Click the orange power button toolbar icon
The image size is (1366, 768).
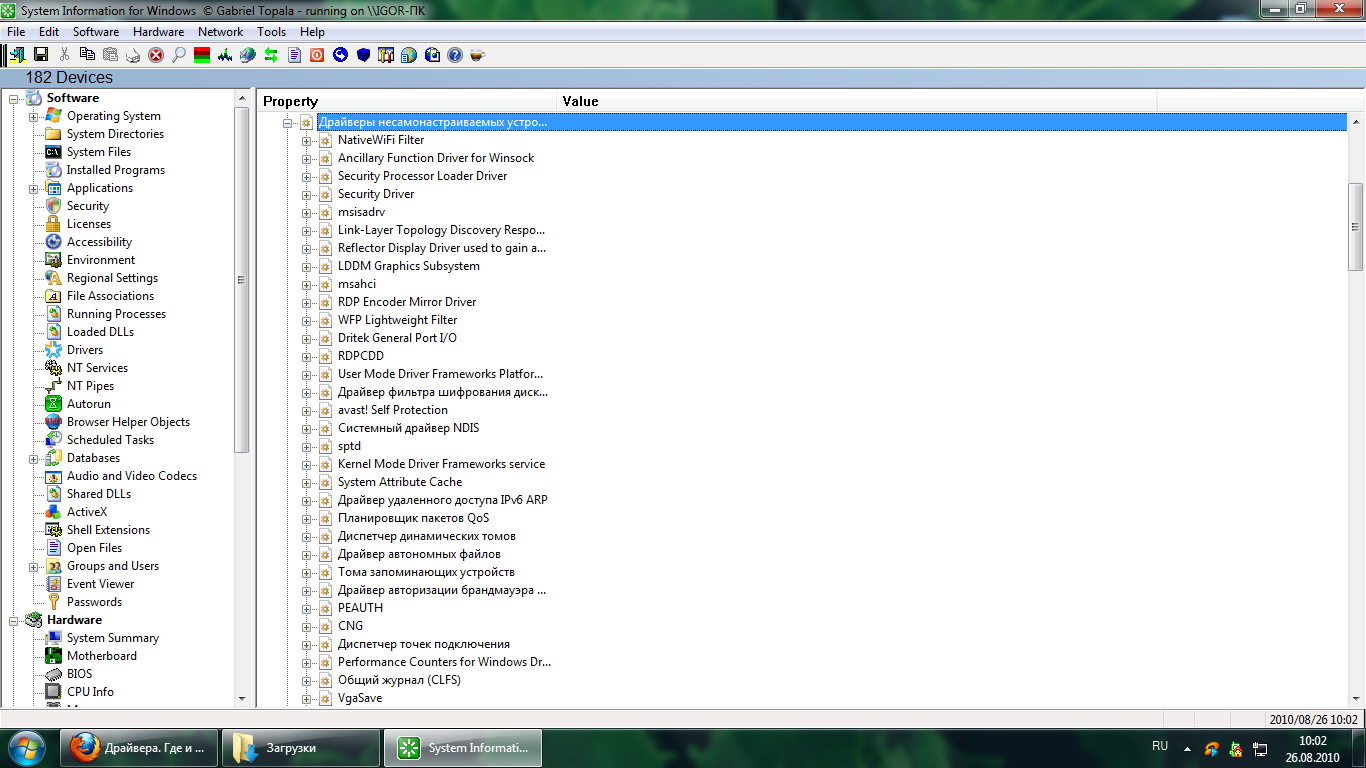click(317, 55)
